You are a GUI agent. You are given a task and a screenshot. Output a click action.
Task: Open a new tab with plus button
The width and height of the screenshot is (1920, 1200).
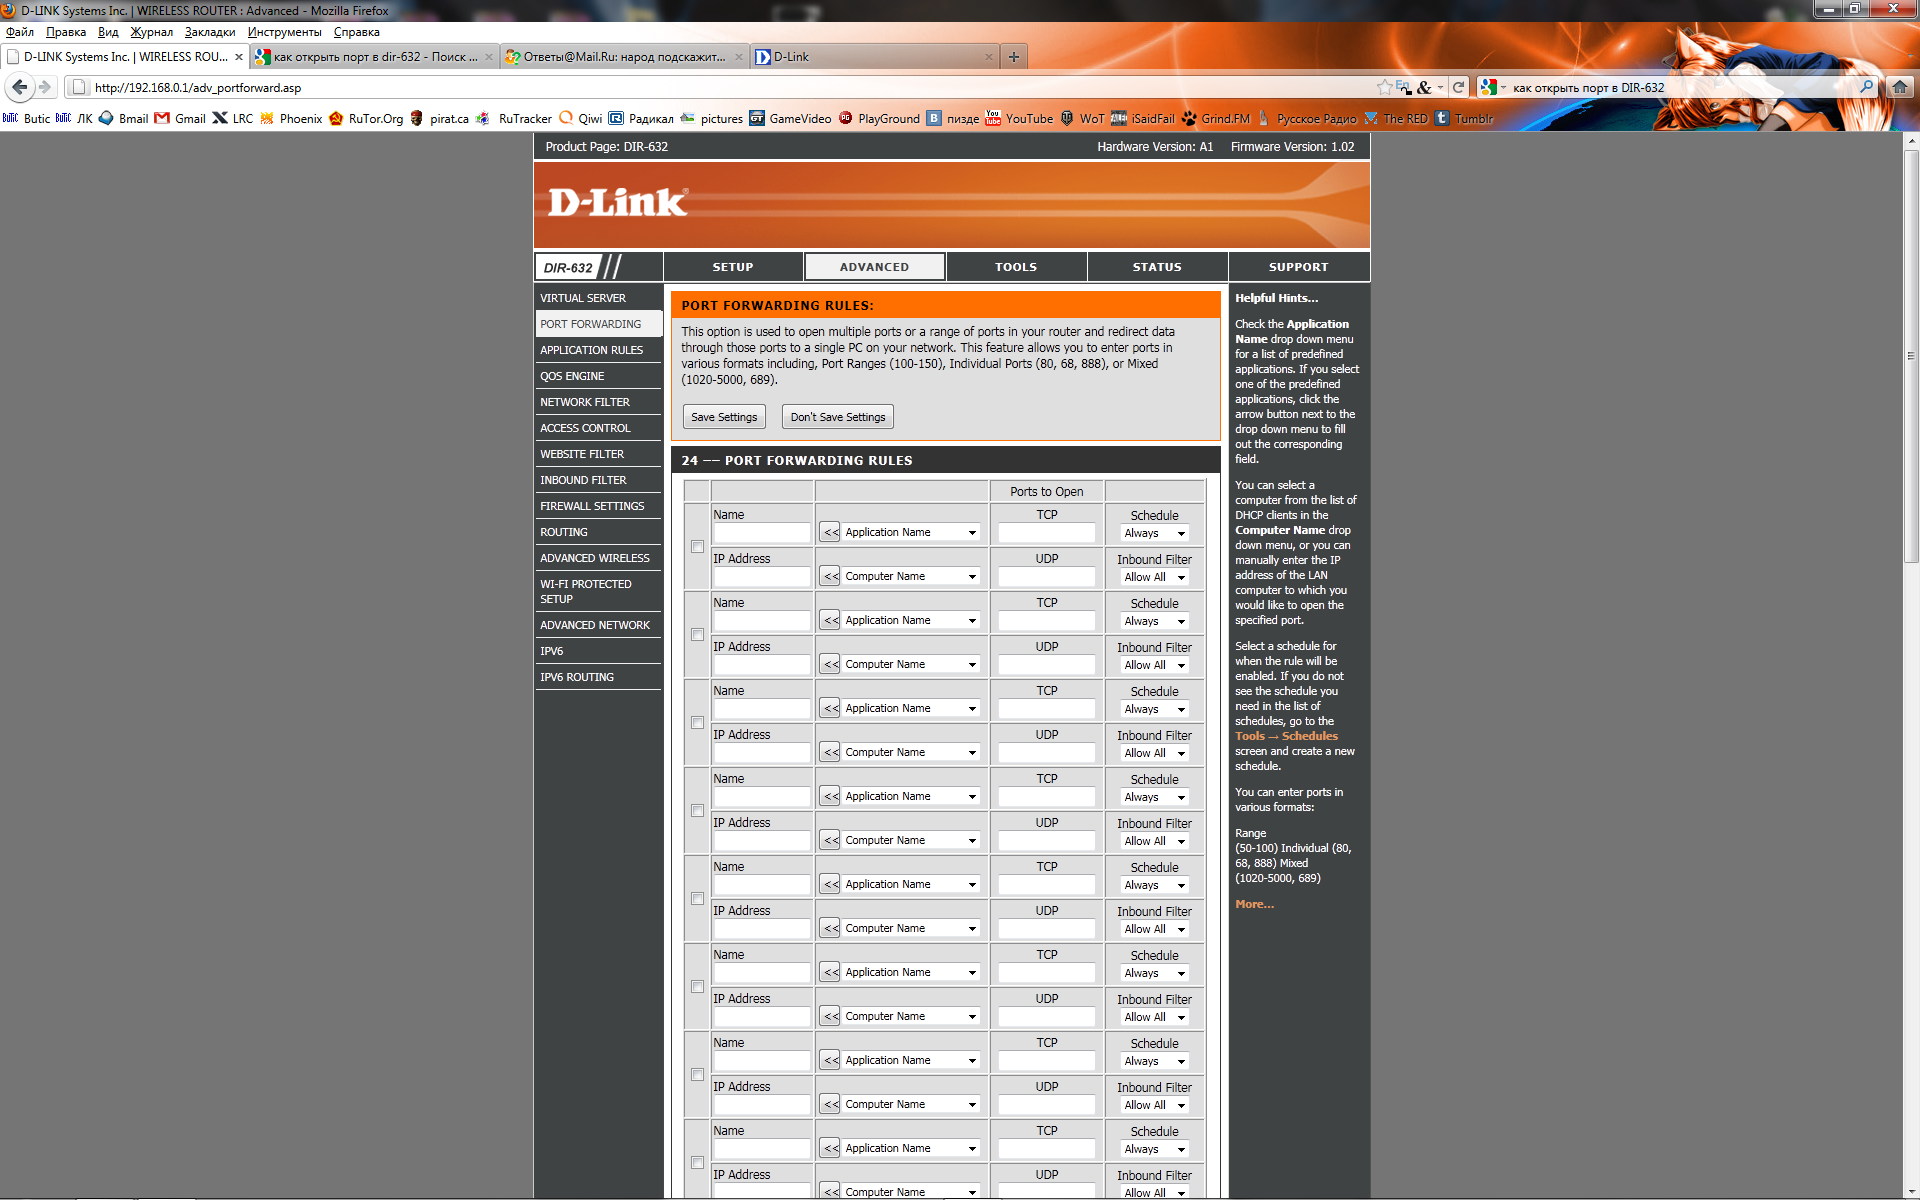click(x=1014, y=57)
